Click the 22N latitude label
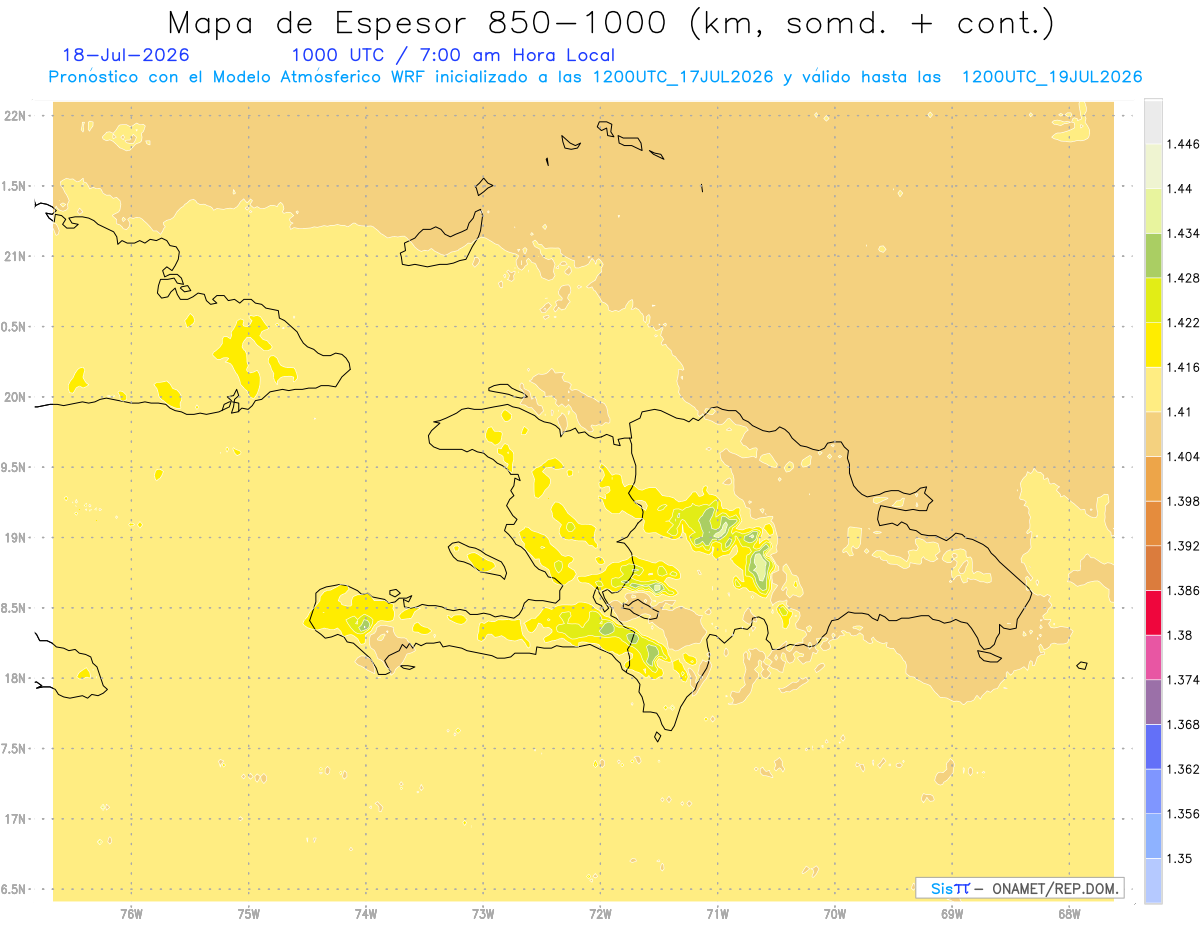Screen dimensions: 1200x927 tap(14, 116)
